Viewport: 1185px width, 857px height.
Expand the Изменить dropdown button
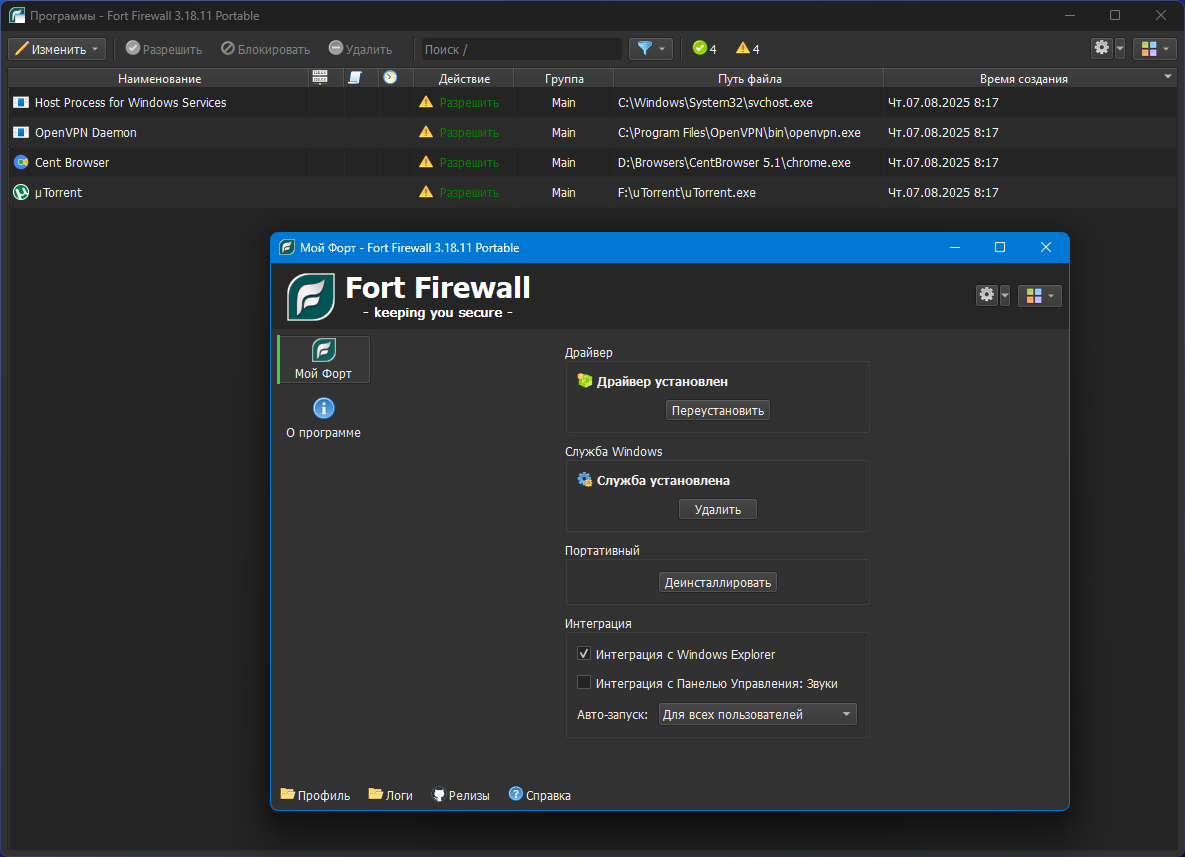pos(57,49)
